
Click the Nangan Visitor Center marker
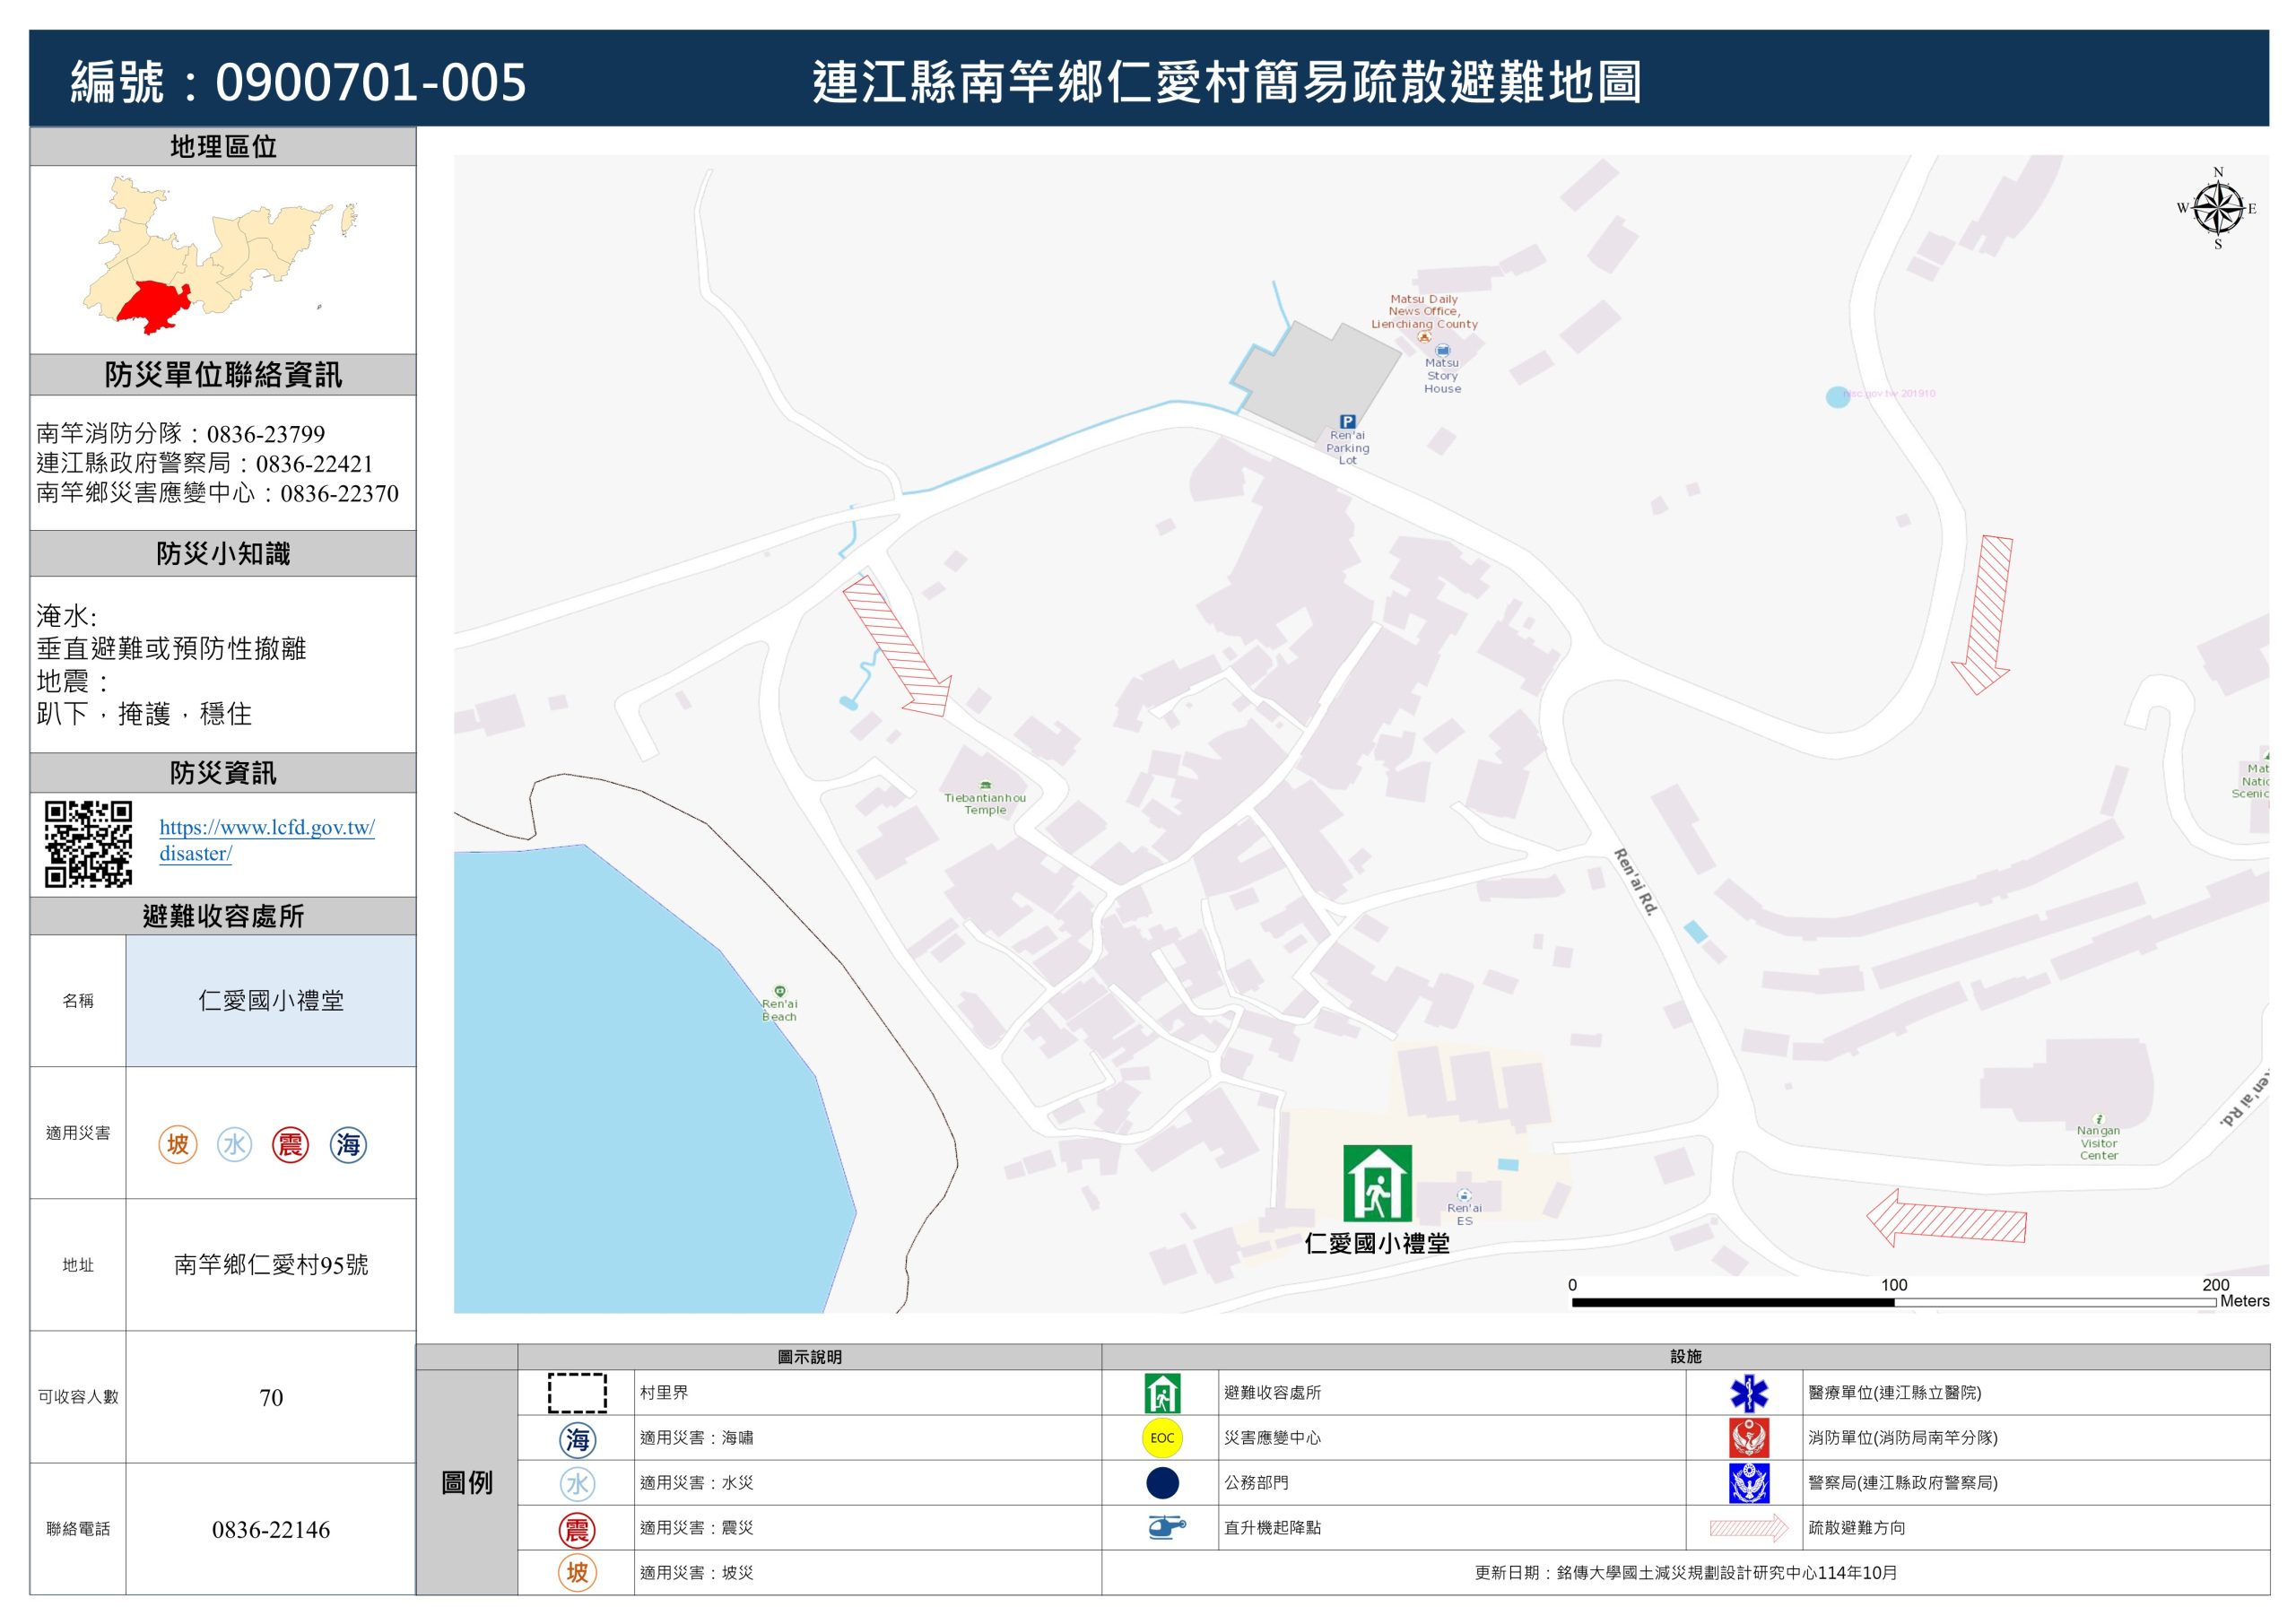(x=2098, y=1119)
